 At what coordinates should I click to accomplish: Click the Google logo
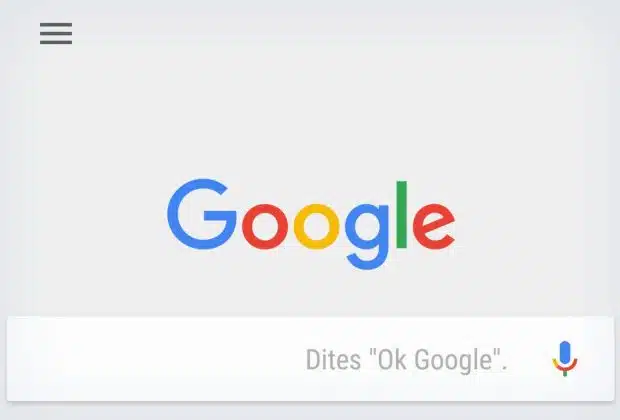tap(311, 224)
